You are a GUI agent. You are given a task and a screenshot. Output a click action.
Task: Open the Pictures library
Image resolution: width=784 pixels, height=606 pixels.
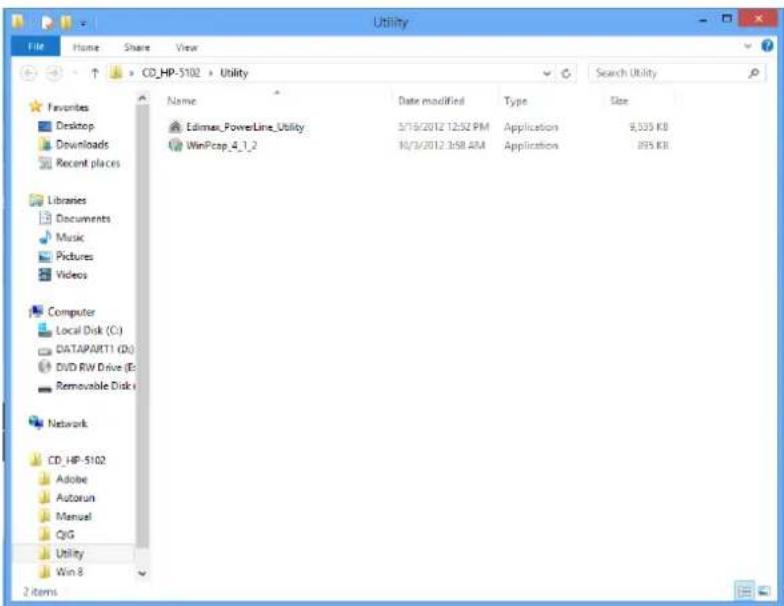click(74, 256)
